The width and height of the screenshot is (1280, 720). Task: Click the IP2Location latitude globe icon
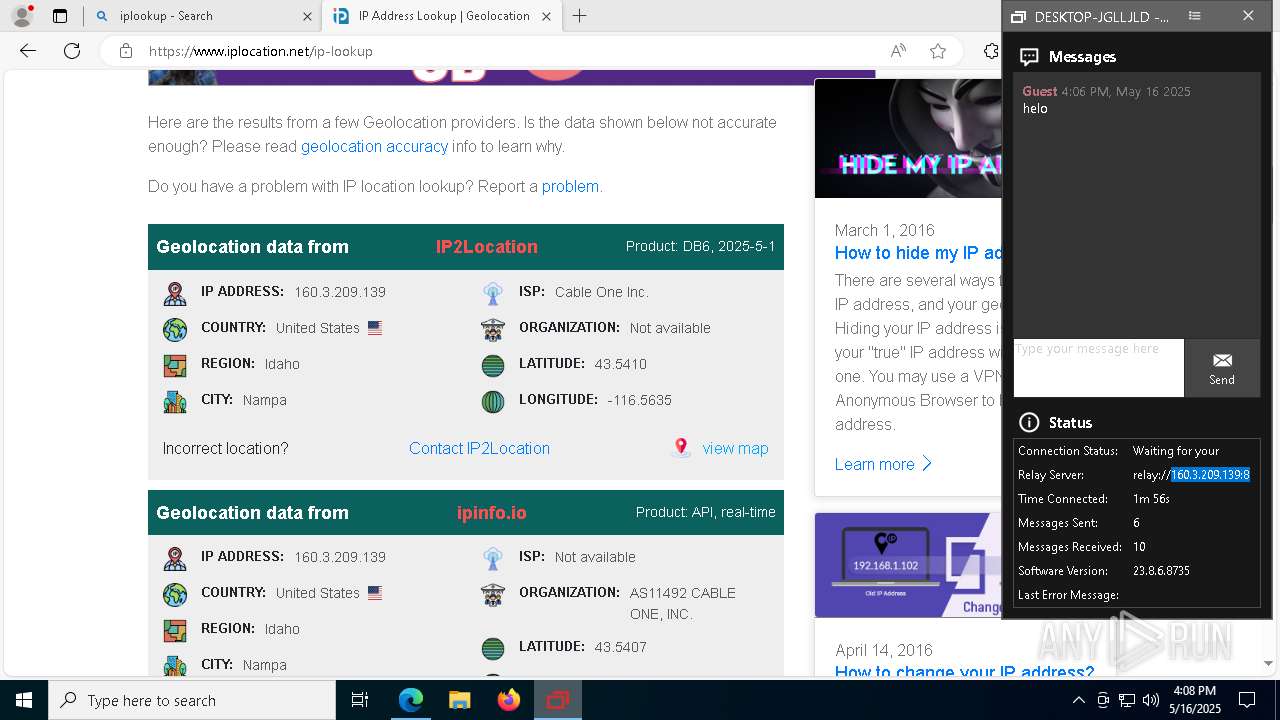(493, 365)
